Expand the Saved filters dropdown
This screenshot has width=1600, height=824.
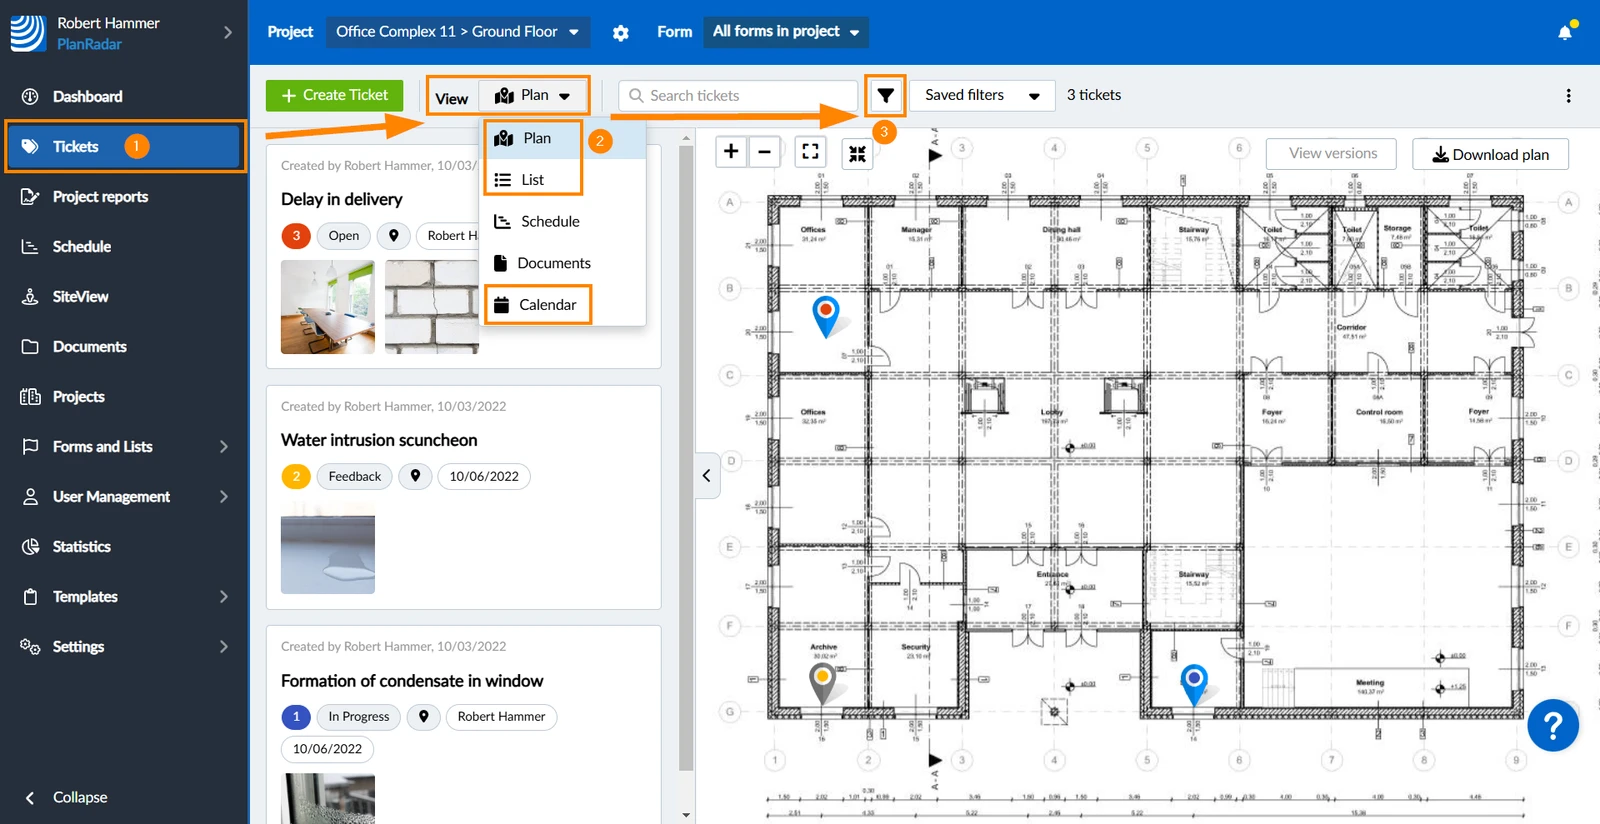point(982,95)
